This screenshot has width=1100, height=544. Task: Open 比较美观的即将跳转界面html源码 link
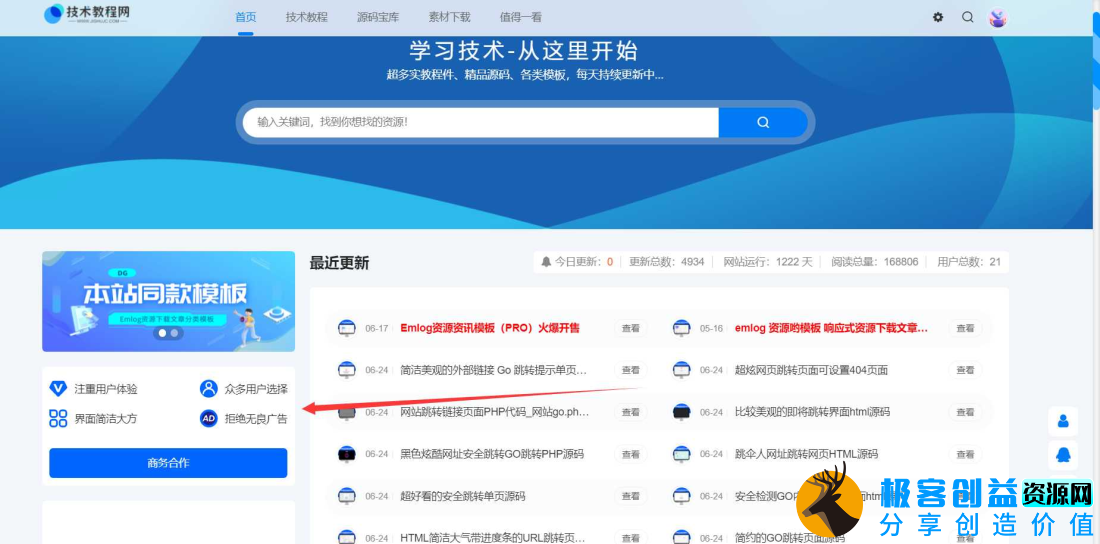[x=814, y=412]
